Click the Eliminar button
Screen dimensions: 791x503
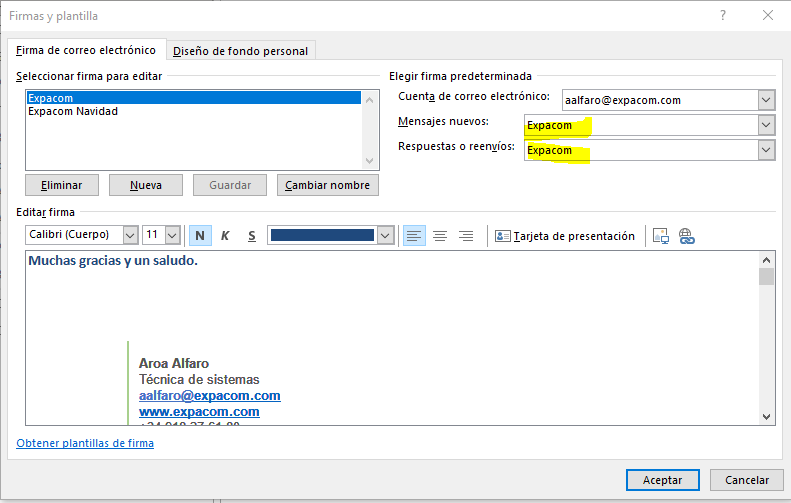(x=62, y=185)
